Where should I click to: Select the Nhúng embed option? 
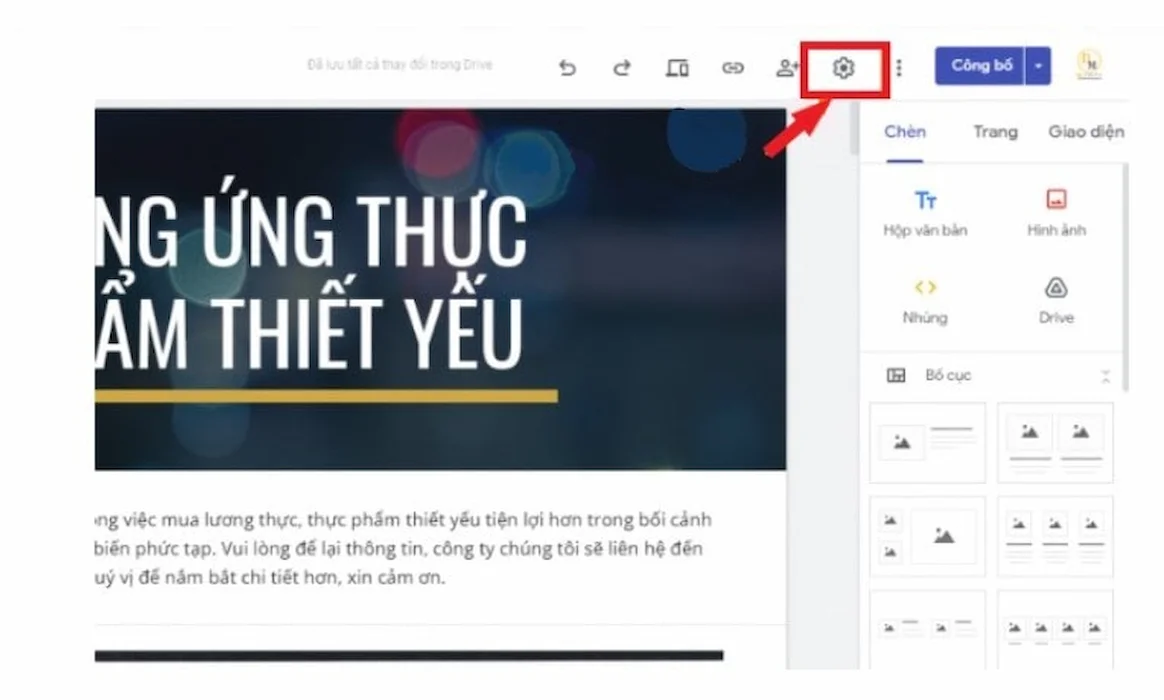coord(925,301)
